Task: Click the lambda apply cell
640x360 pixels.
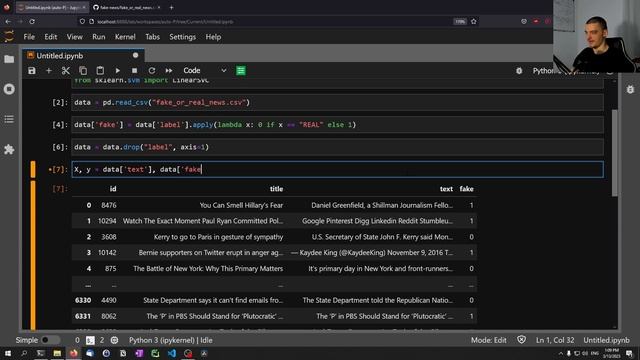Action: point(338,125)
